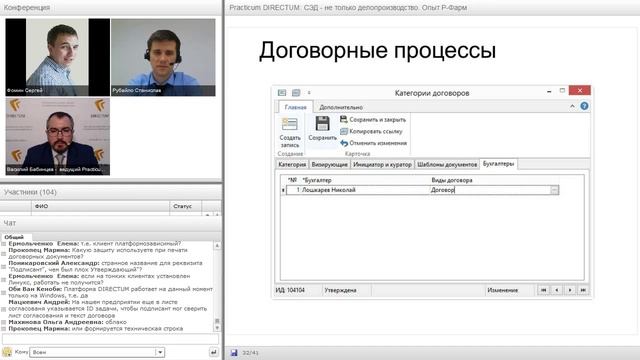Open the quick access toolbar customize arrow
The height and width of the screenshot is (360, 640).
pyautogui.click(x=309, y=93)
